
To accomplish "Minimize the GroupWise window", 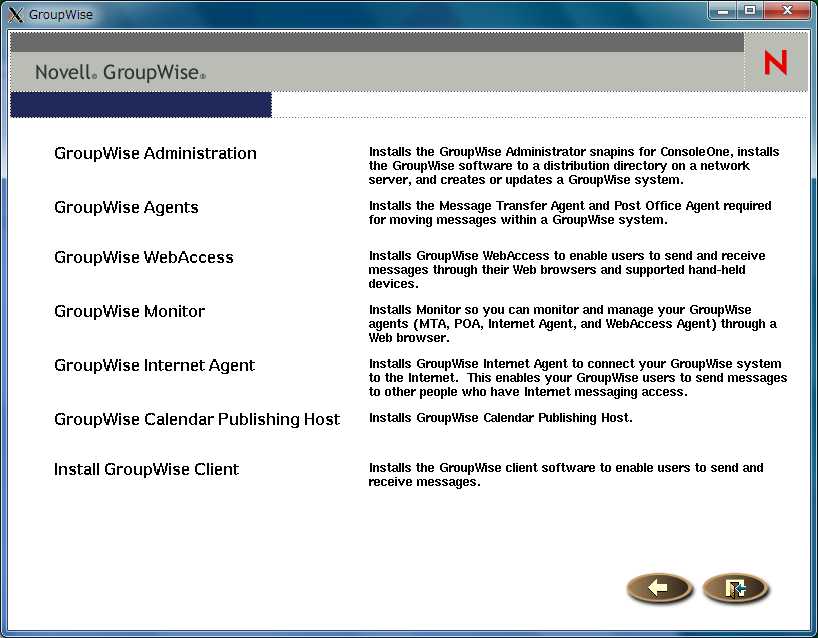I will [x=723, y=11].
